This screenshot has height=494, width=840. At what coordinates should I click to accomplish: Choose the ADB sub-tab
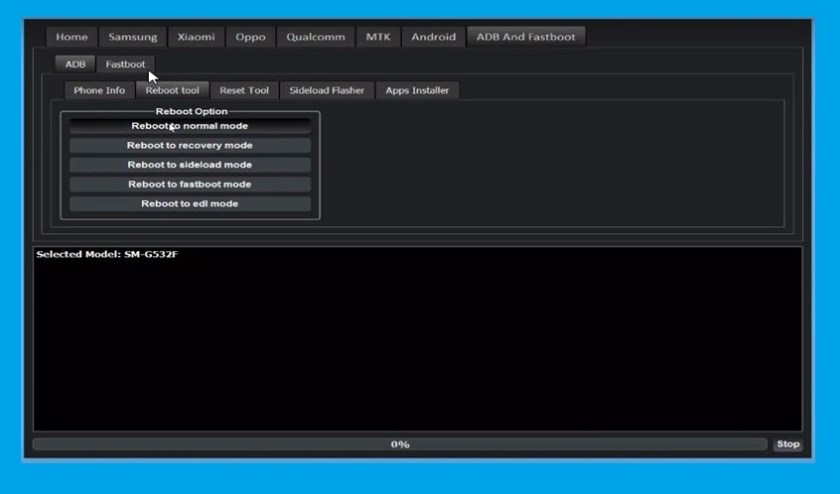(75, 64)
